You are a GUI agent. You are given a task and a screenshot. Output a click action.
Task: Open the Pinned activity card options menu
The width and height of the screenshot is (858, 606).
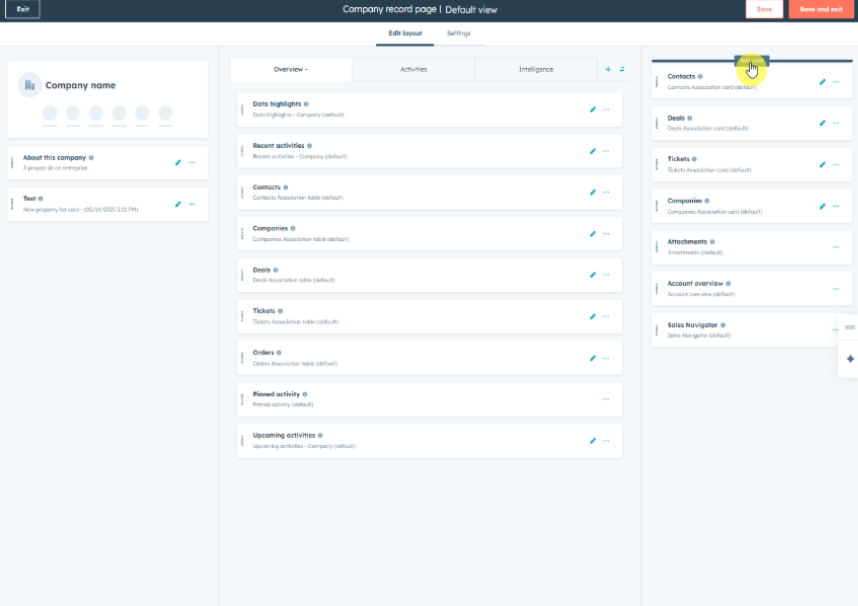(x=605, y=398)
